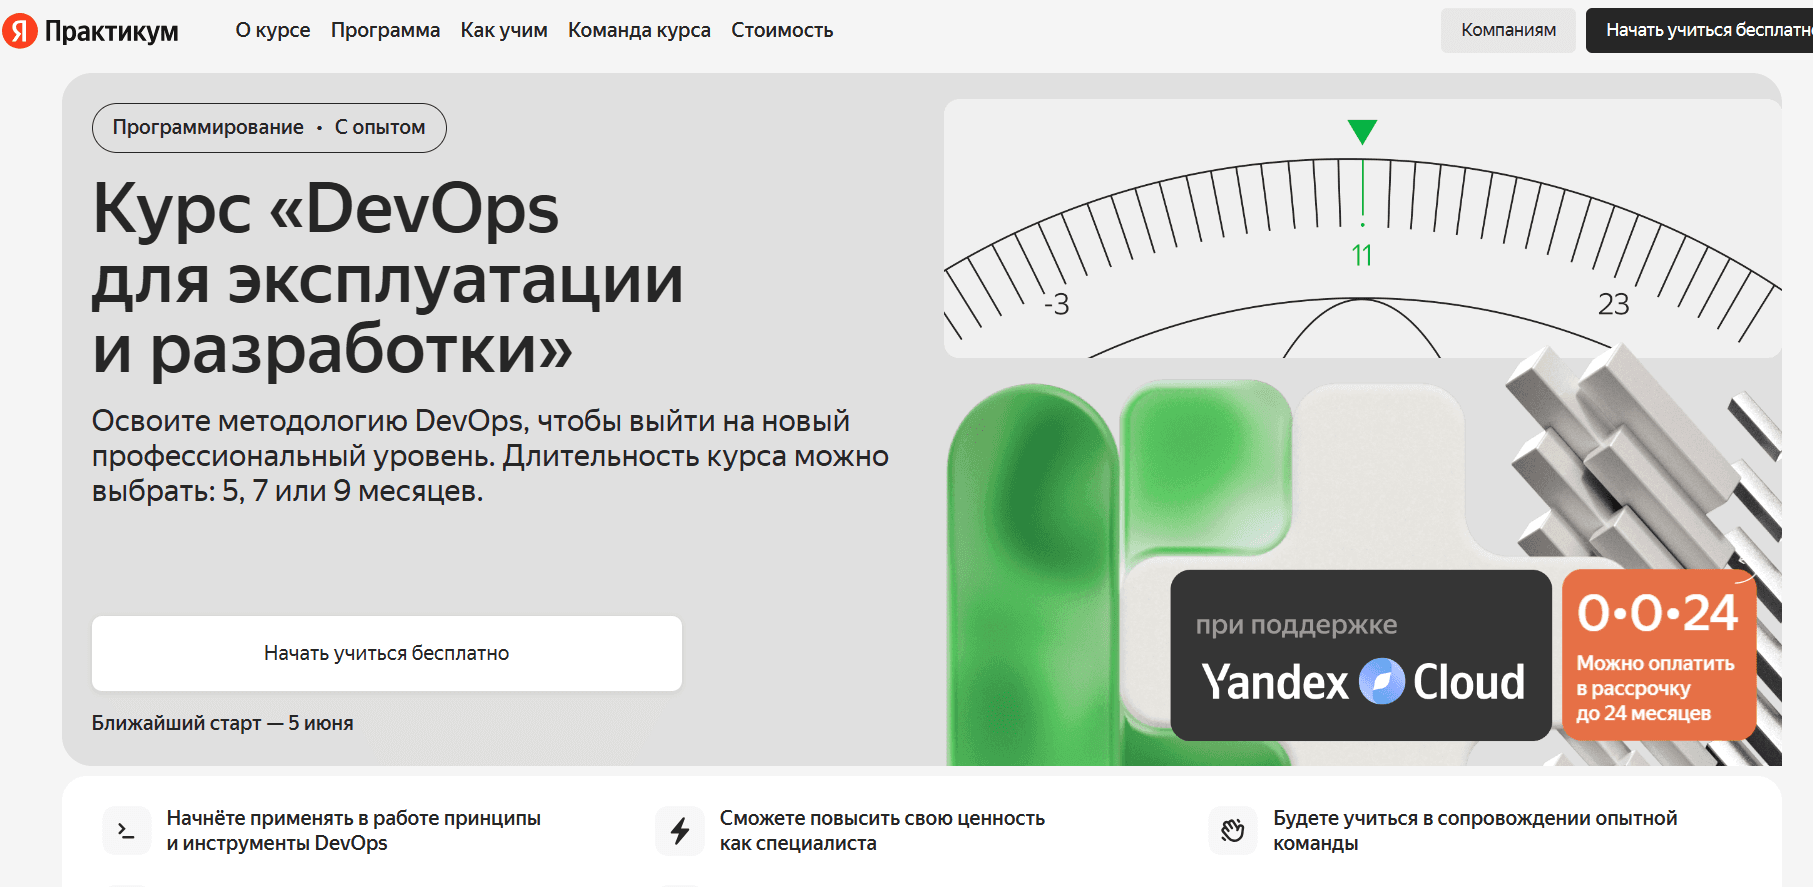
Task: Open the Команда курса section
Action: click(639, 30)
